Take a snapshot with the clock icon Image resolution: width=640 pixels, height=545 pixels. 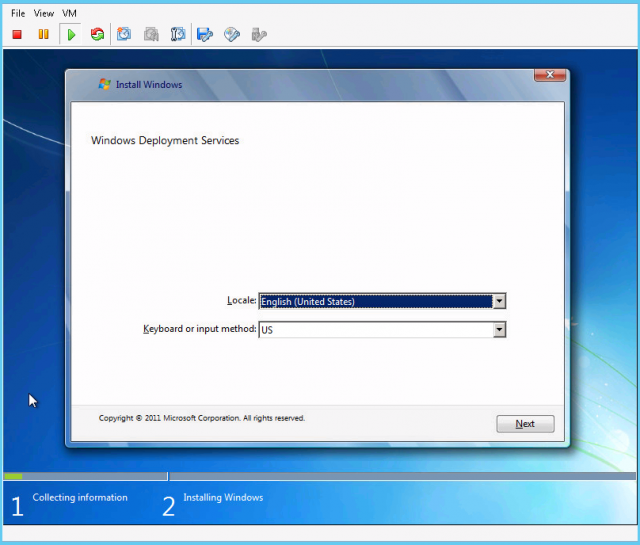pyautogui.click(x=124, y=34)
